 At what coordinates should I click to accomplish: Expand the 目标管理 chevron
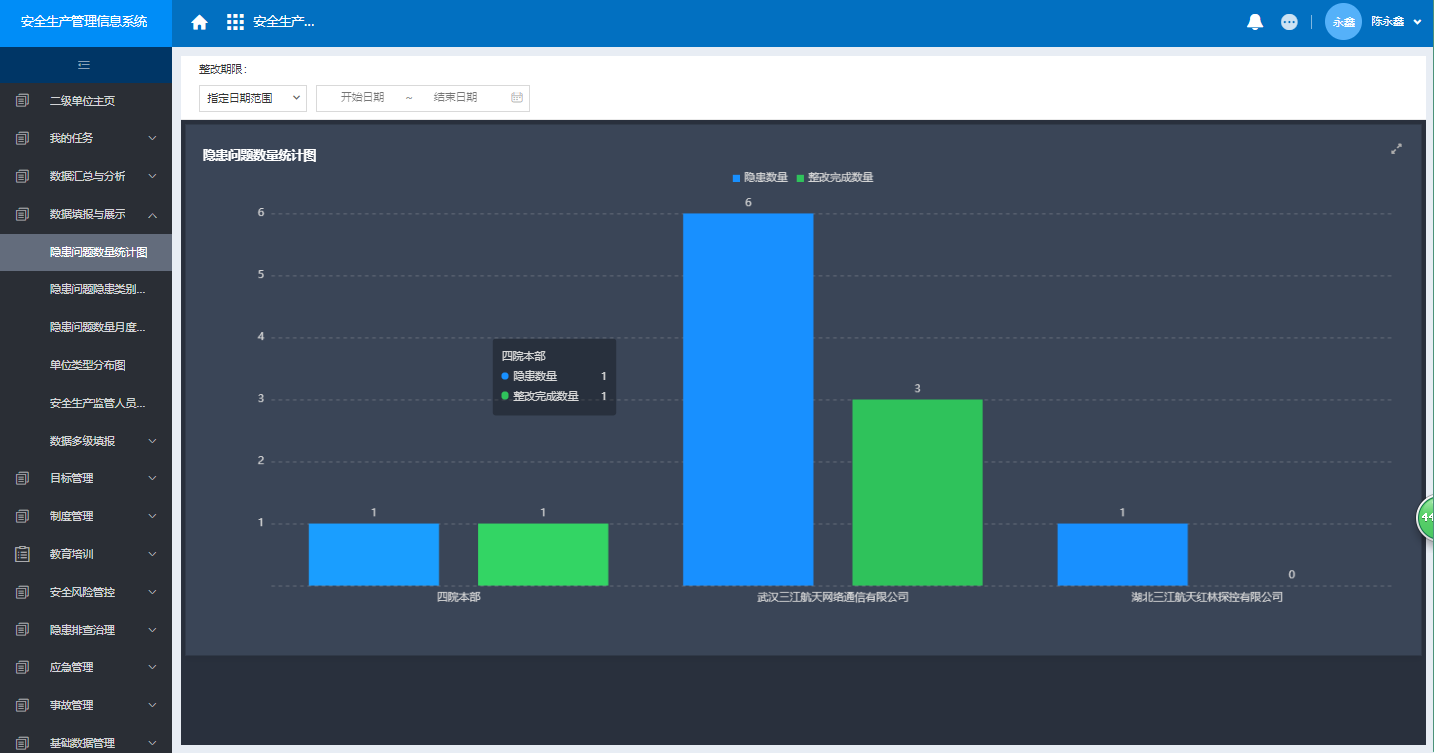pos(152,478)
